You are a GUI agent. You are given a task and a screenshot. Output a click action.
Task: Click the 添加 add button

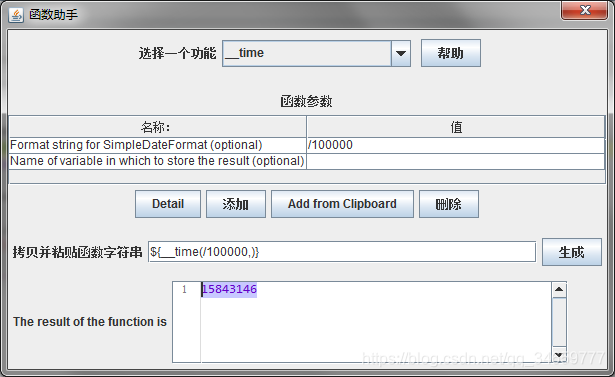(236, 204)
